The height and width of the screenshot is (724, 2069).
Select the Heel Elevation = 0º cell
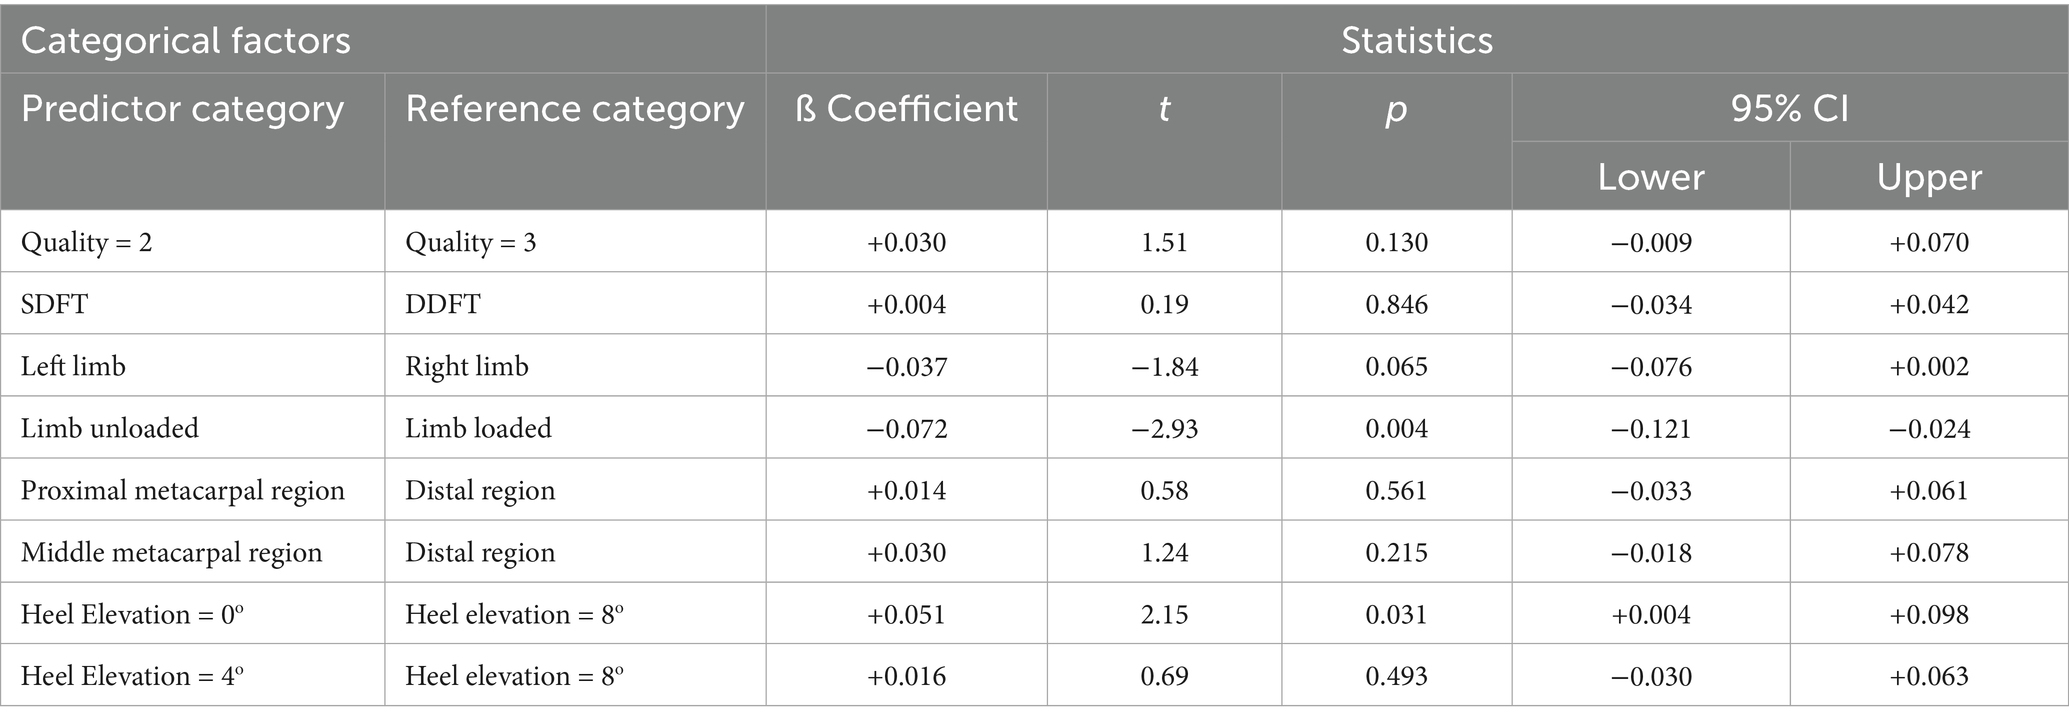[132, 614]
